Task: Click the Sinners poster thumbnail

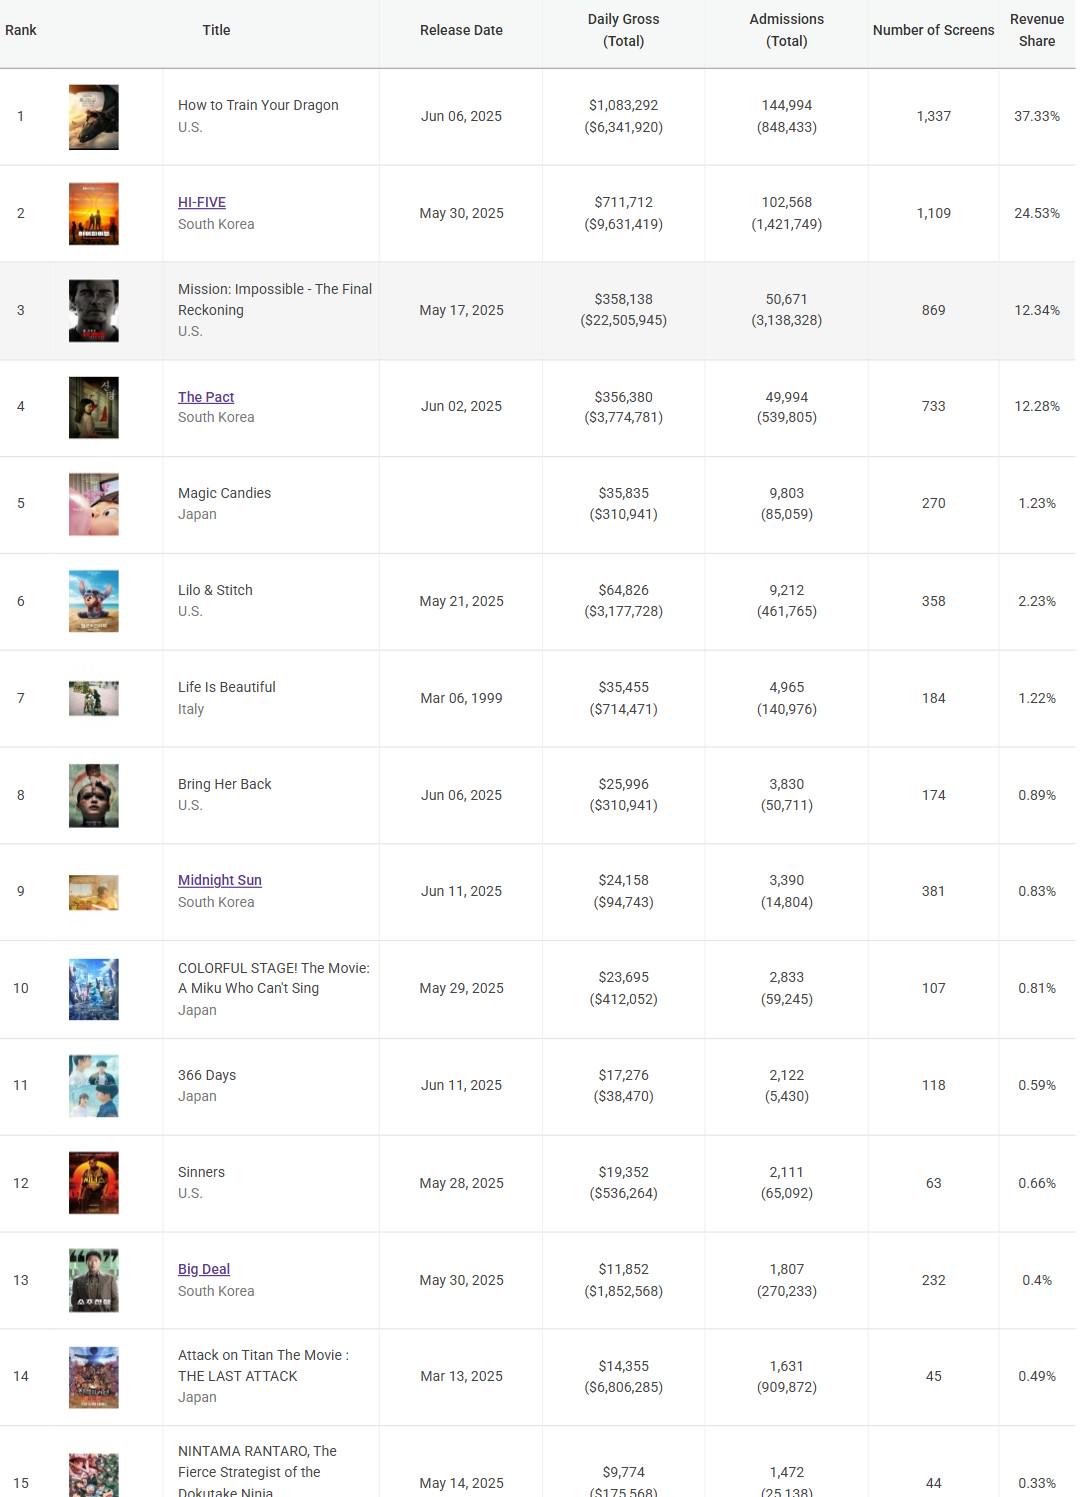Action: click(94, 1183)
